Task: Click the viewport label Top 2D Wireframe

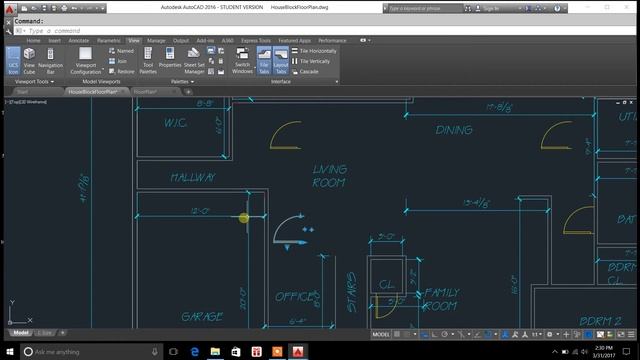Action: click(x=26, y=102)
